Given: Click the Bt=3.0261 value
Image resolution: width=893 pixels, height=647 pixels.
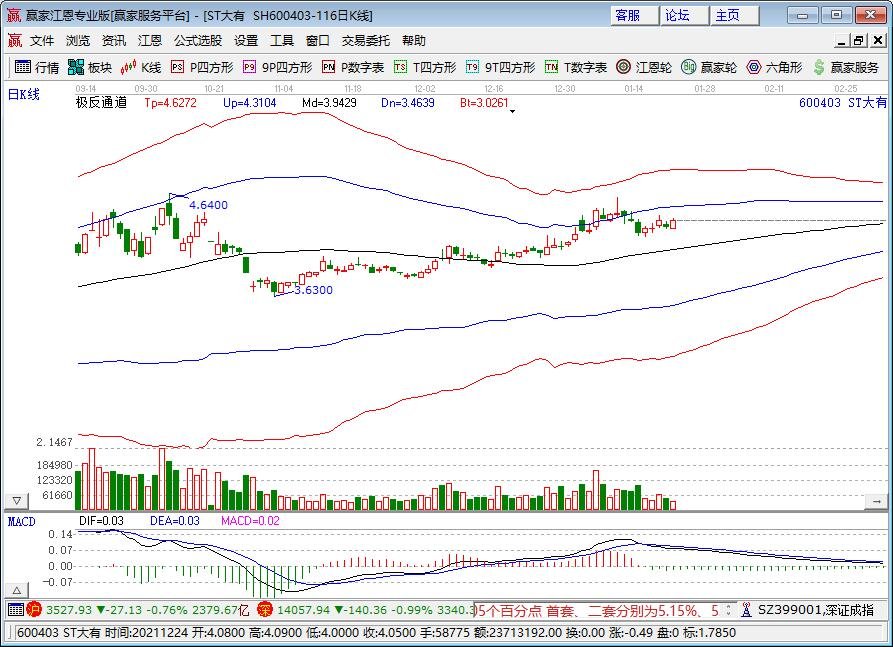Looking at the screenshot, I should (484, 103).
